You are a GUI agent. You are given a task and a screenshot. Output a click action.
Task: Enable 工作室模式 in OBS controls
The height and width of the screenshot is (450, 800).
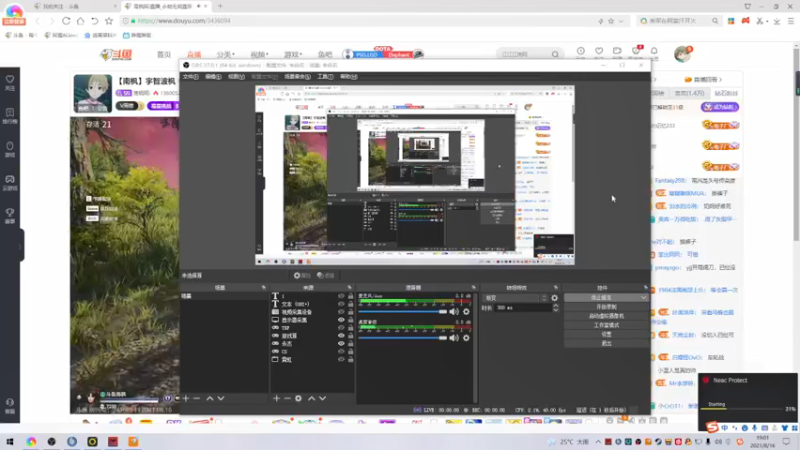pos(606,325)
